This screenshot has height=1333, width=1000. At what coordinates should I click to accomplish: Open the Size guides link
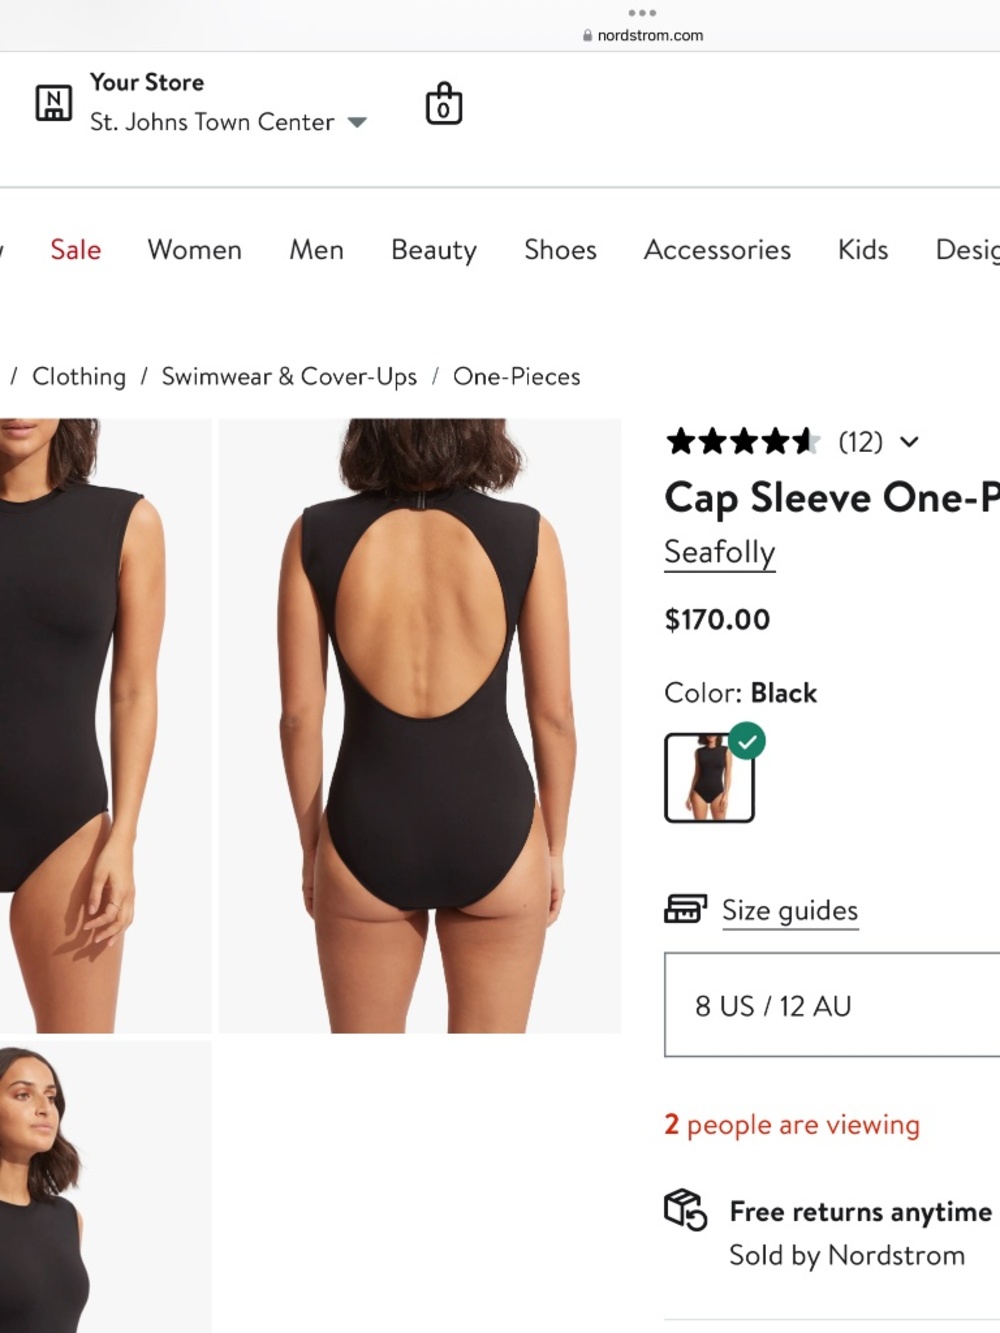(790, 910)
